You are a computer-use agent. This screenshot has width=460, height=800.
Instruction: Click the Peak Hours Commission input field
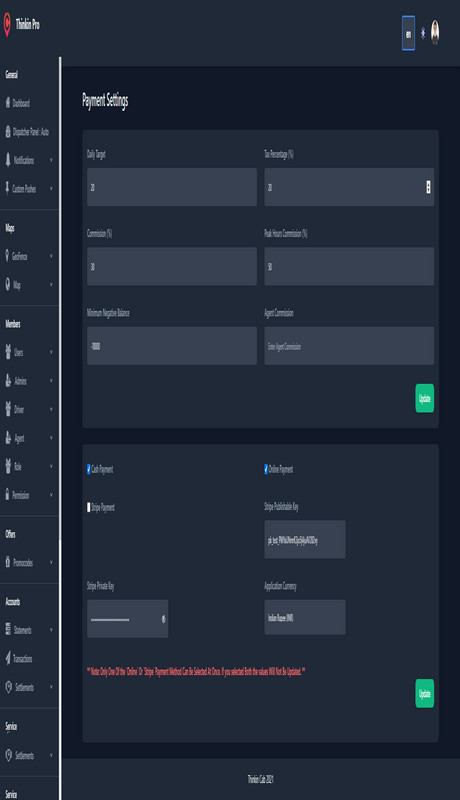[x=349, y=266]
